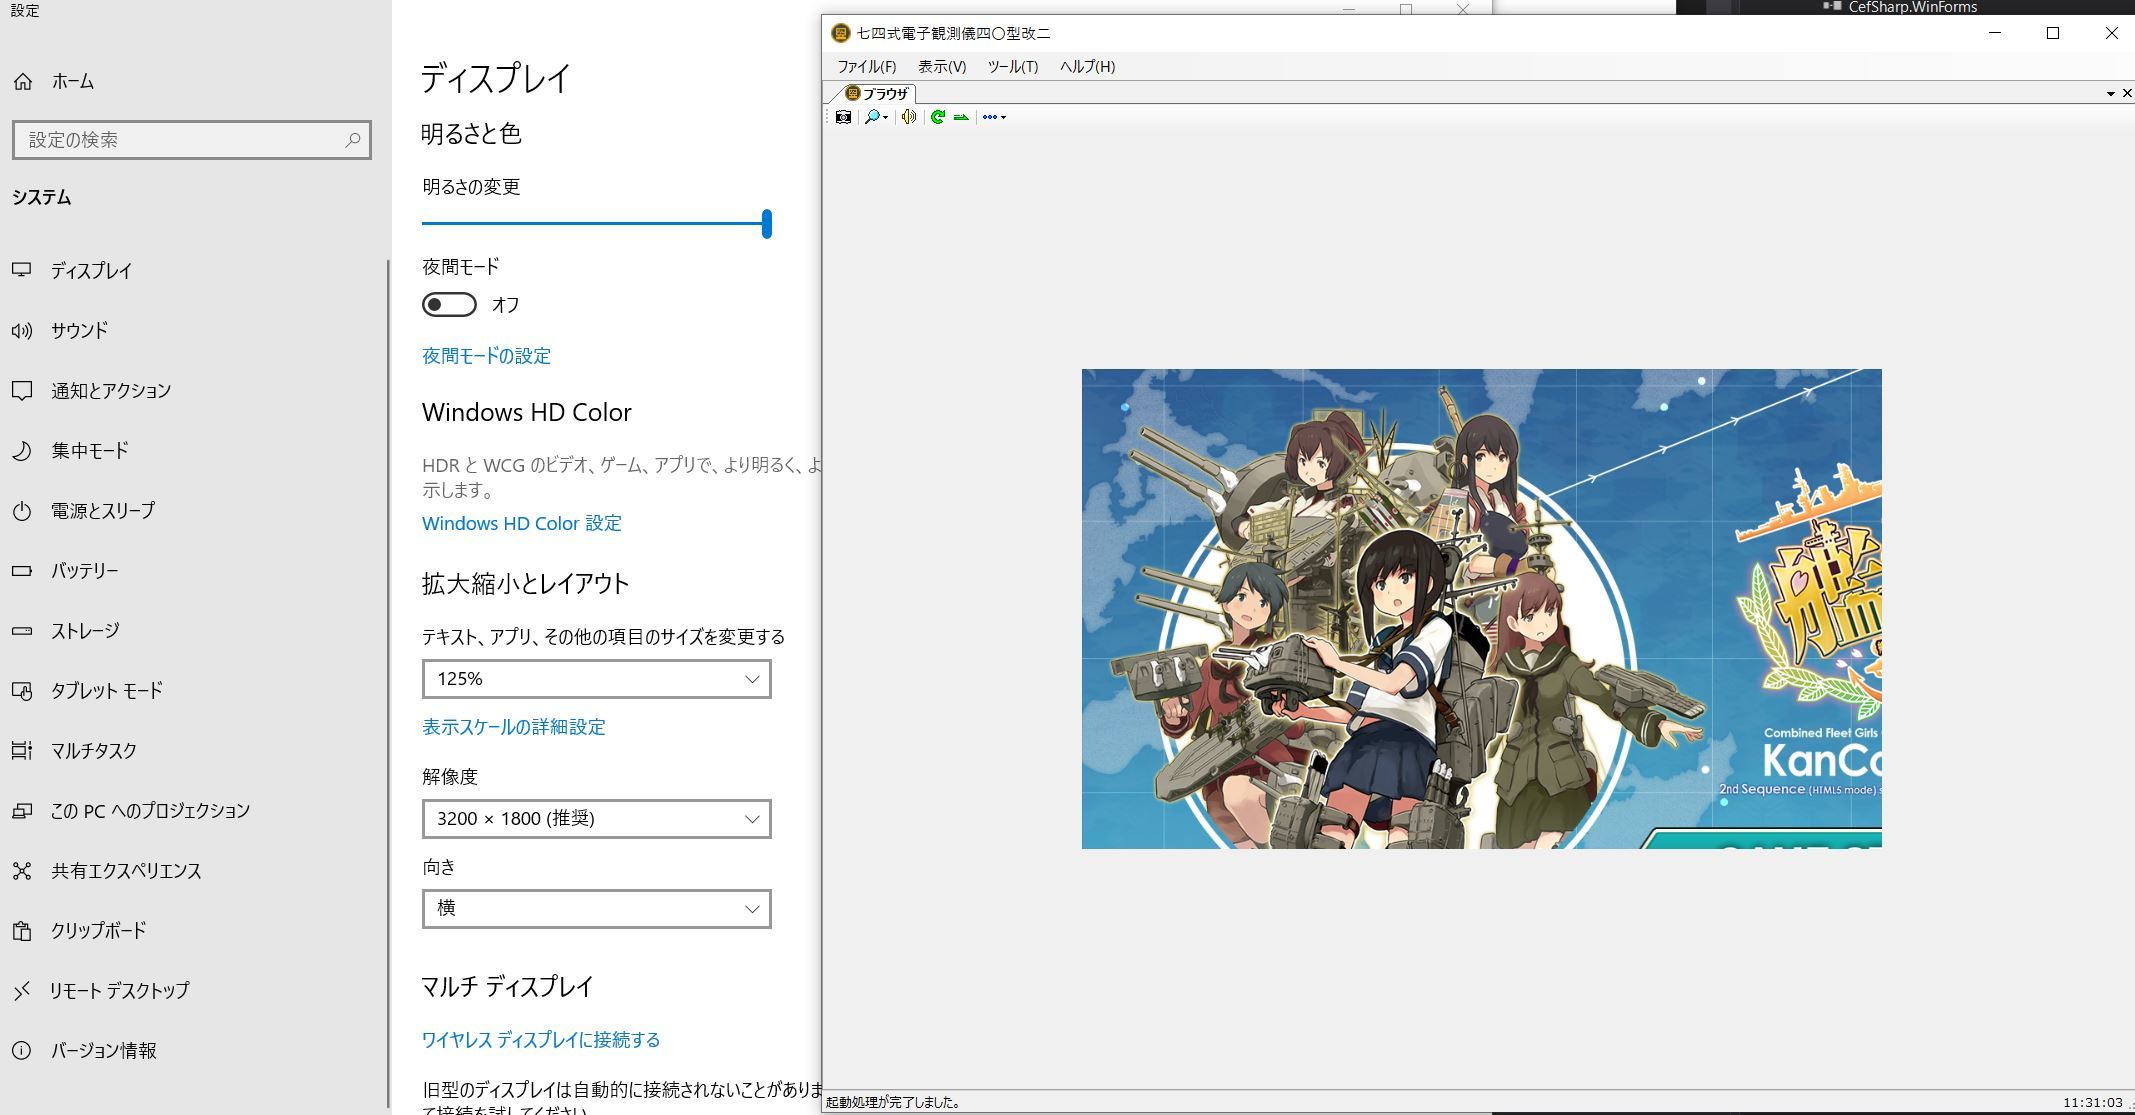Open the ツール(T) menu
This screenshot has height=1115, width=2135.
tap(1012, 66)
